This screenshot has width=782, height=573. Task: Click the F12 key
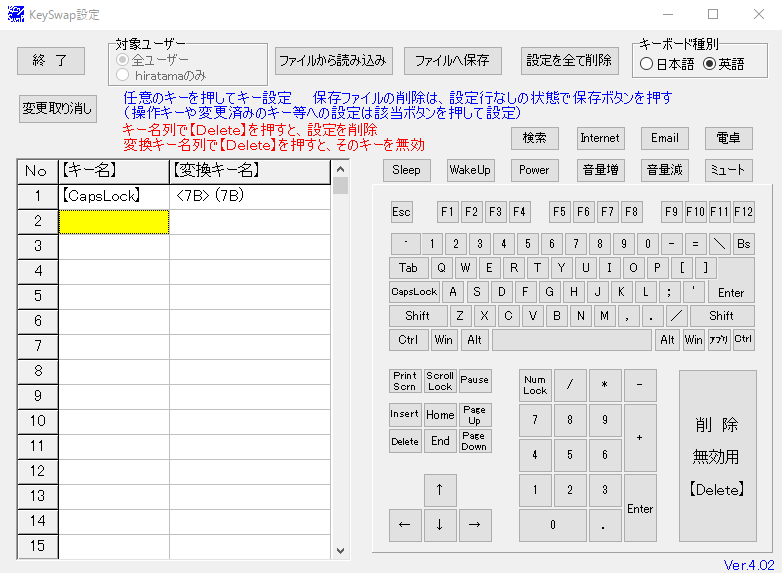(744, 212)
